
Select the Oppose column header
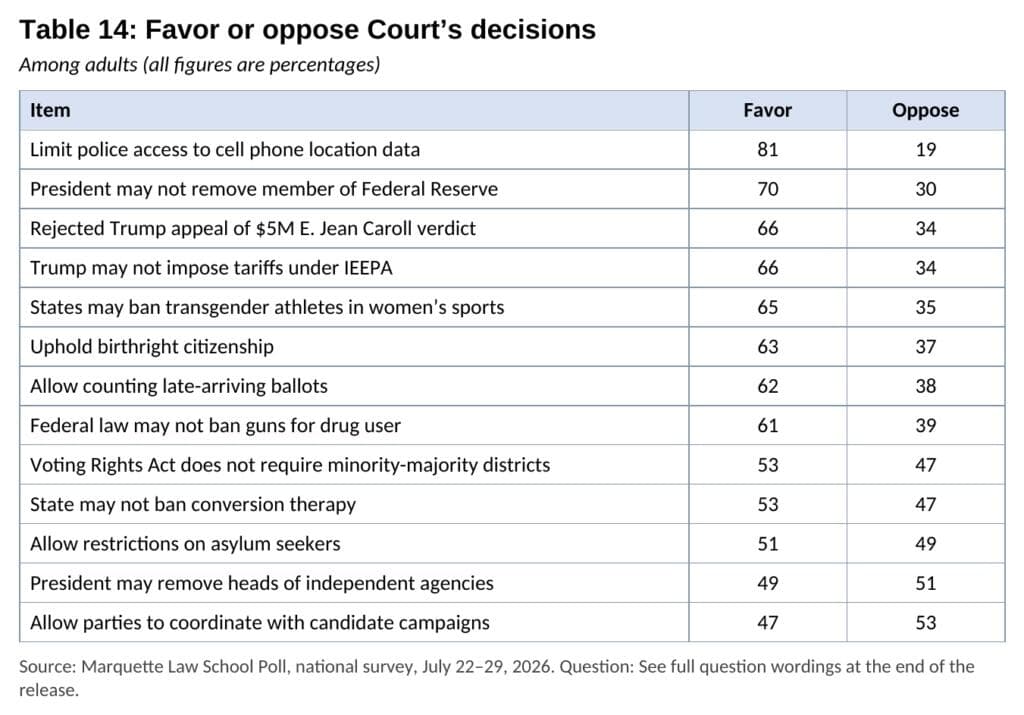pyautogui.click(x=925, y=110)
